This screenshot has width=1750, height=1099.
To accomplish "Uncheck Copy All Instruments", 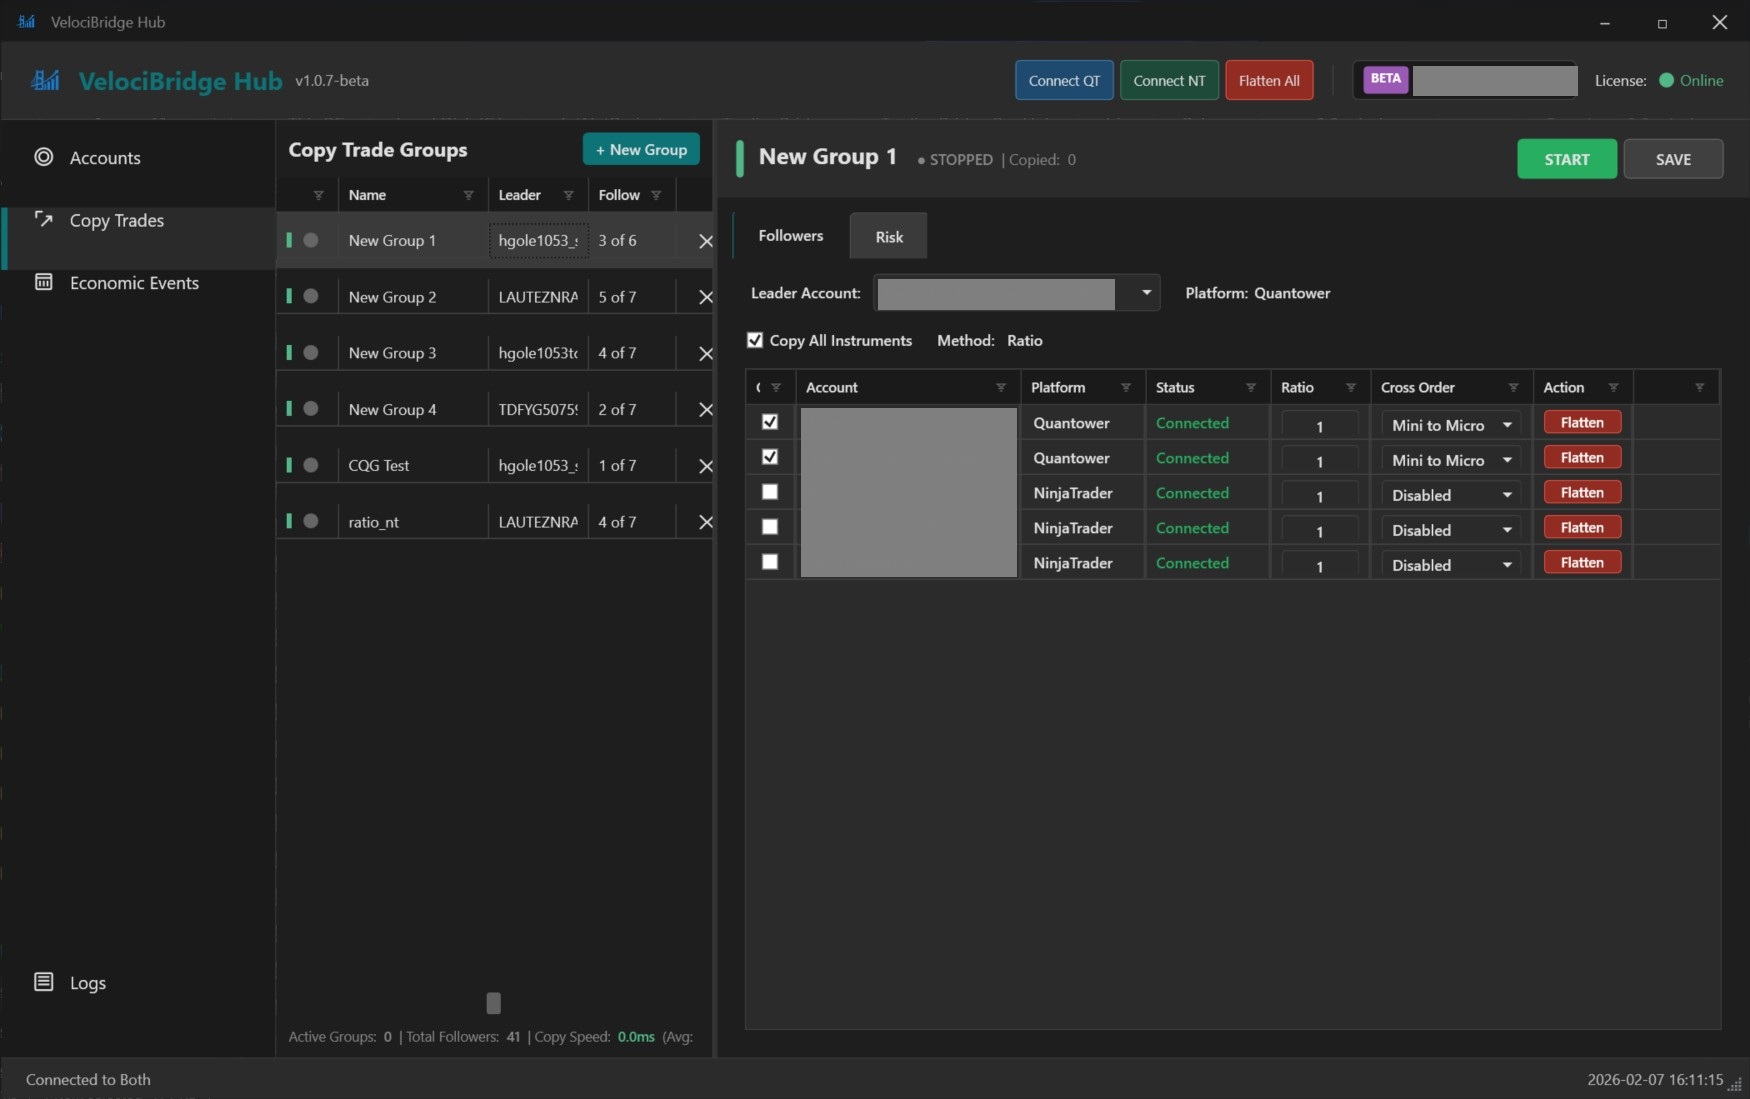I will click(x=755, y=340).
